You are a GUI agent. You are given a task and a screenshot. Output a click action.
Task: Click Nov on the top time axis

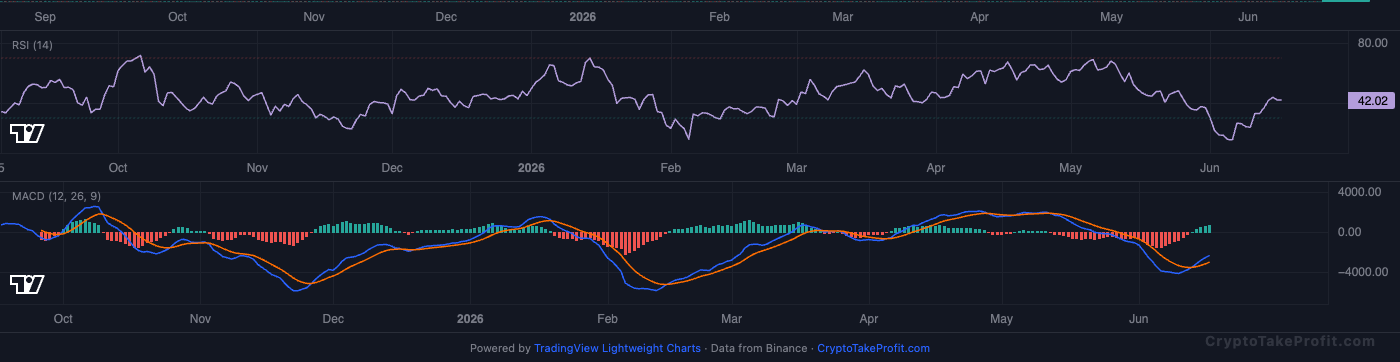pos(314,17)
